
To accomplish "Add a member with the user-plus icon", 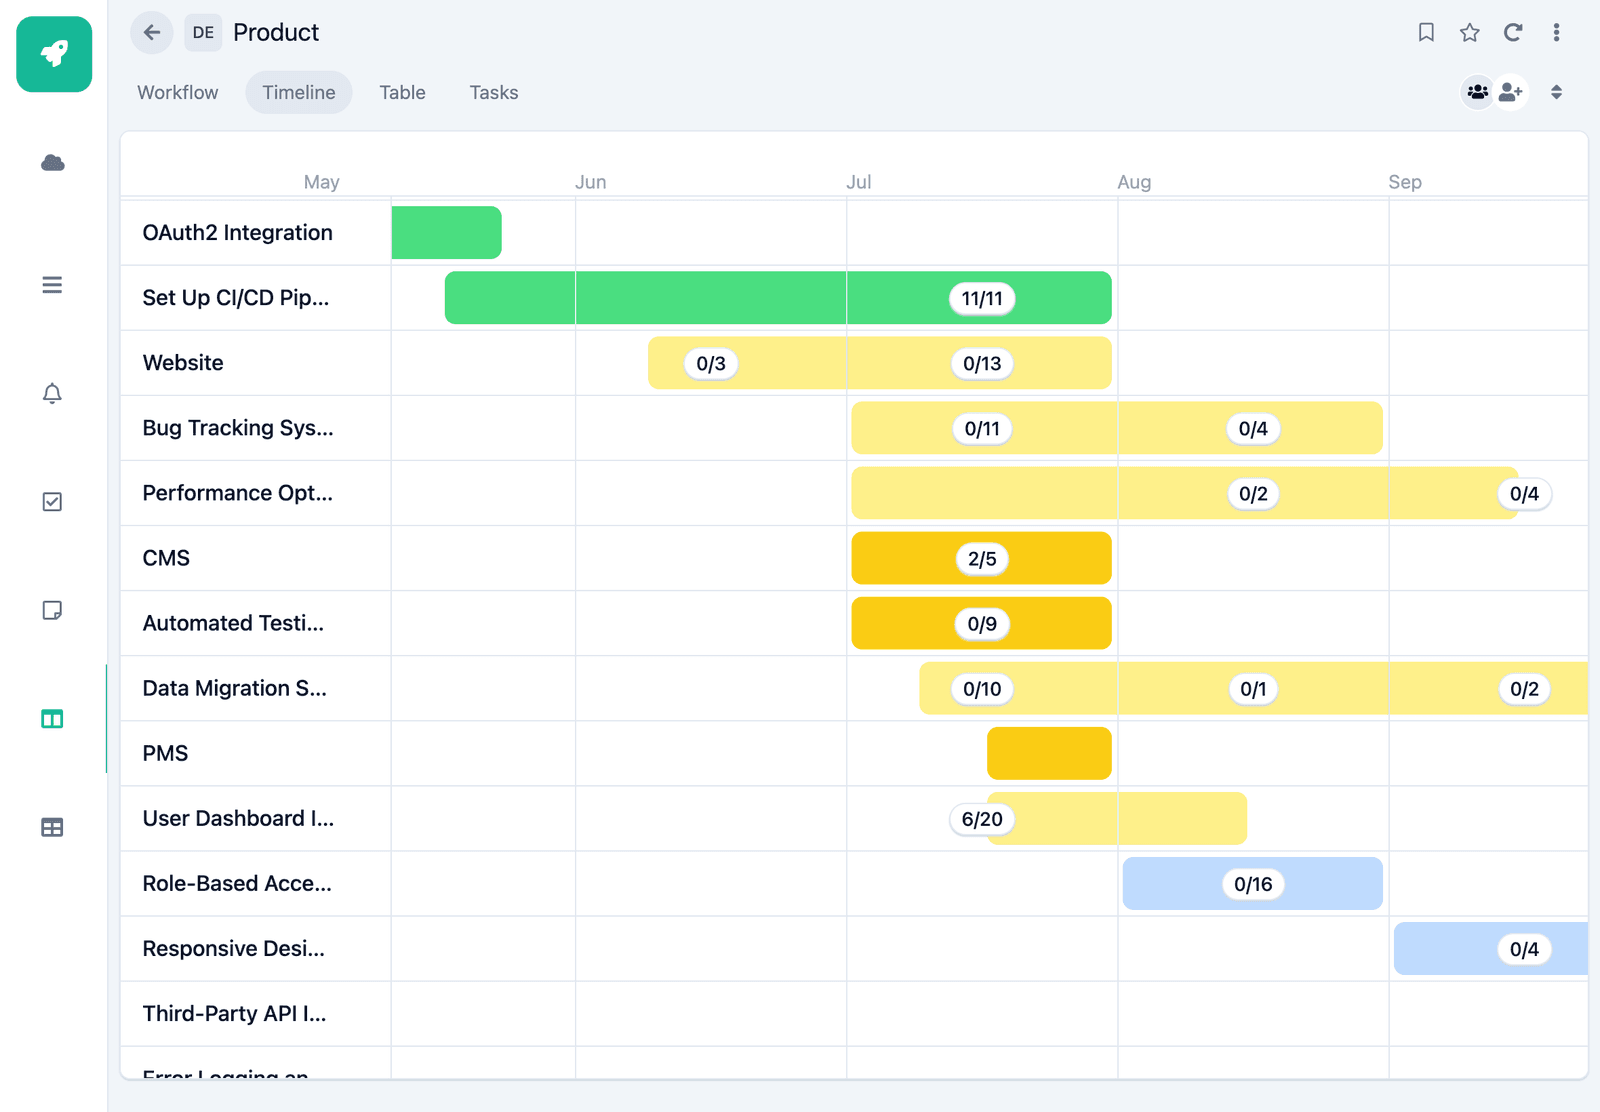I will pos(1511,92).
